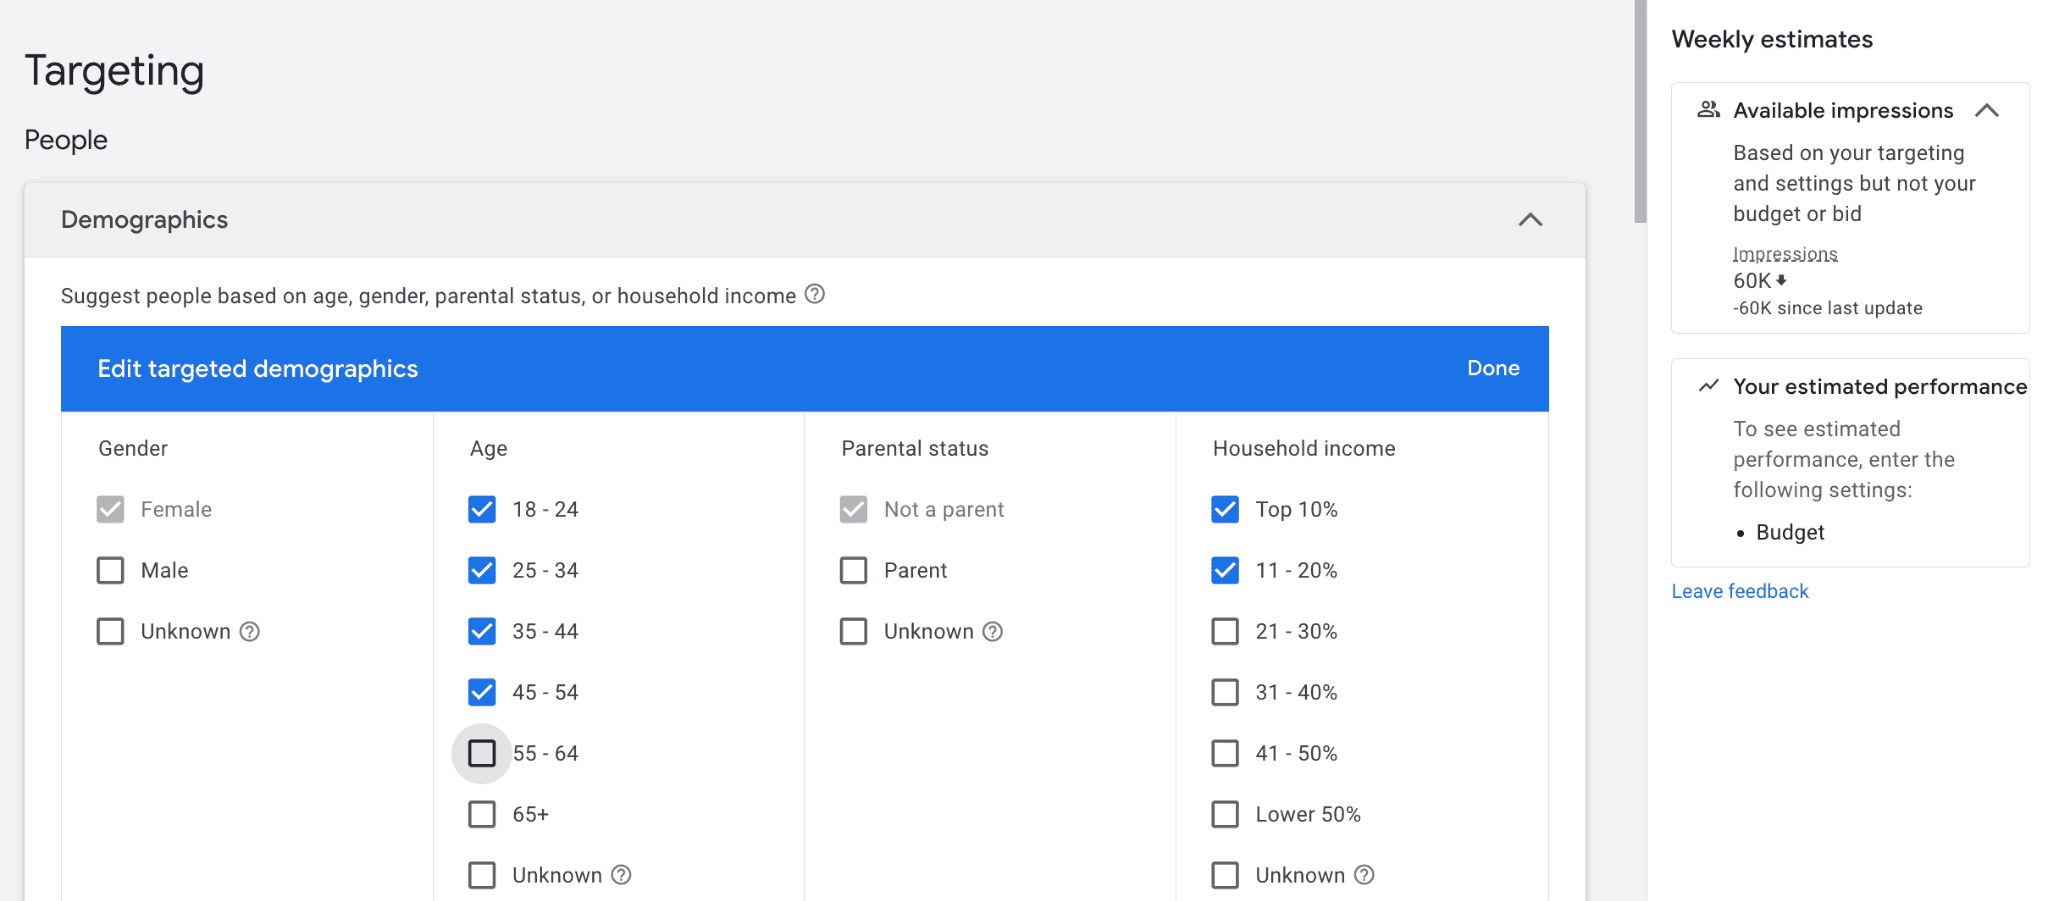Image resolution: width=2048 pixels, height=901 pixels.
Task: Enable the 55 - 64 age checkbox
Action: tap(482, 753)
